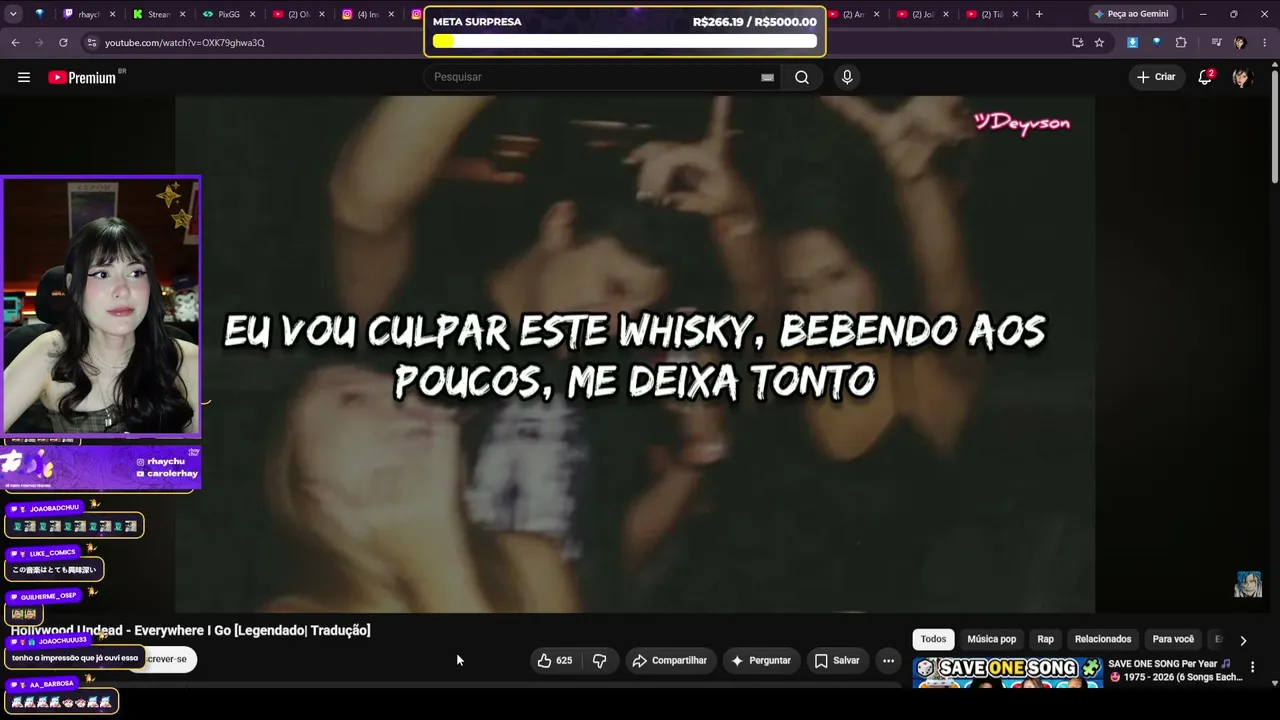Like the video with thumbs-up button

tap(555, 660)
